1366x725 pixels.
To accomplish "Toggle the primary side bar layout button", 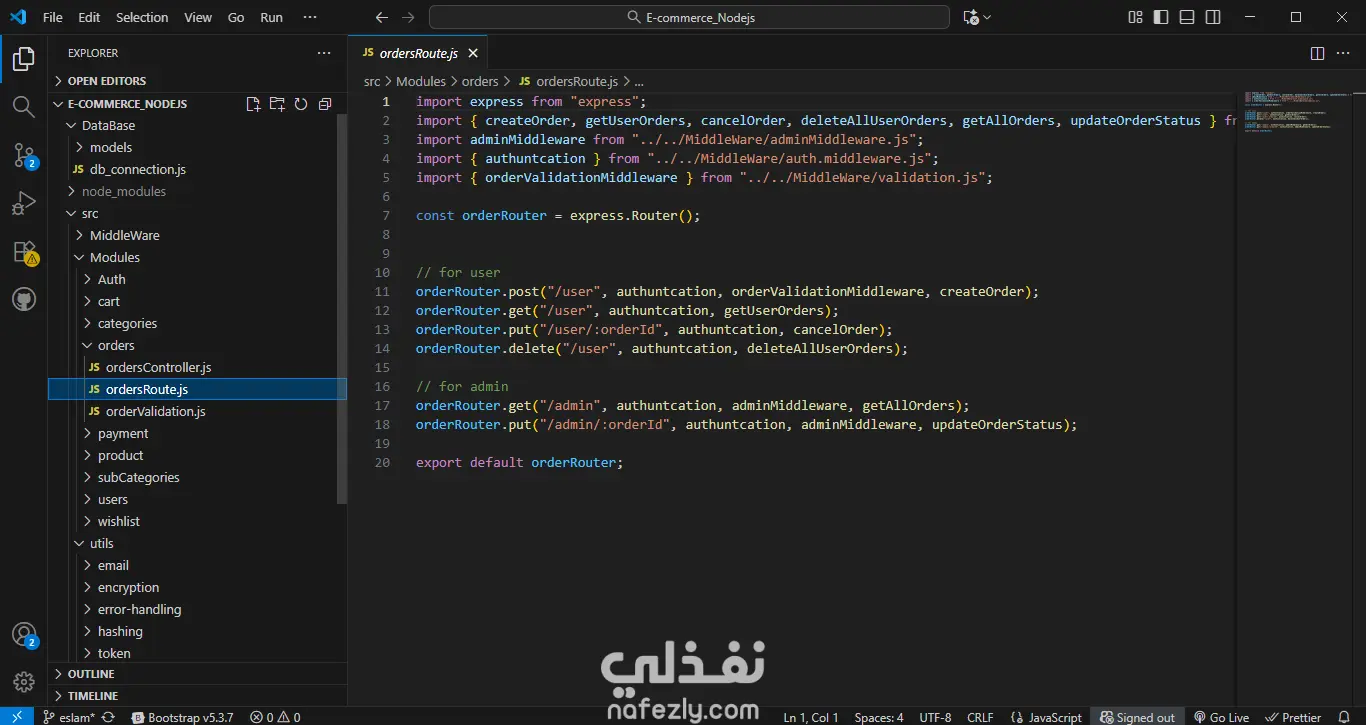I will pos(1161,17).
